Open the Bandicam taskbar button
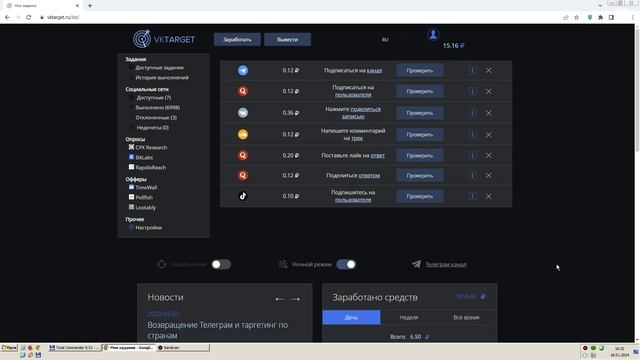 coord(183,347)
